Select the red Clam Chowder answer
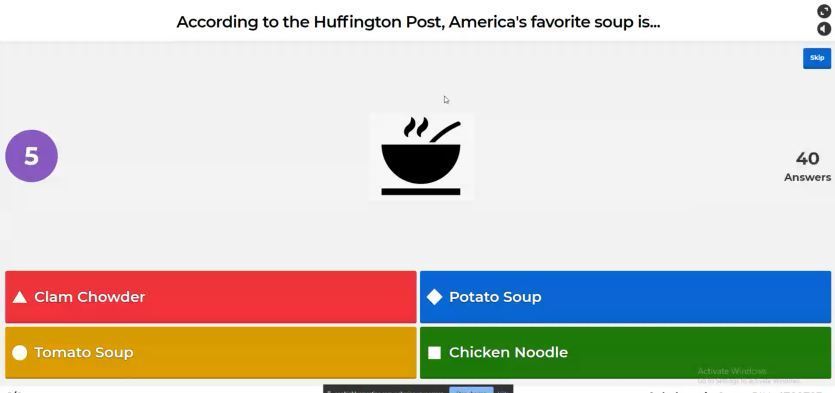The image size is (835, 393). (211, 297)
